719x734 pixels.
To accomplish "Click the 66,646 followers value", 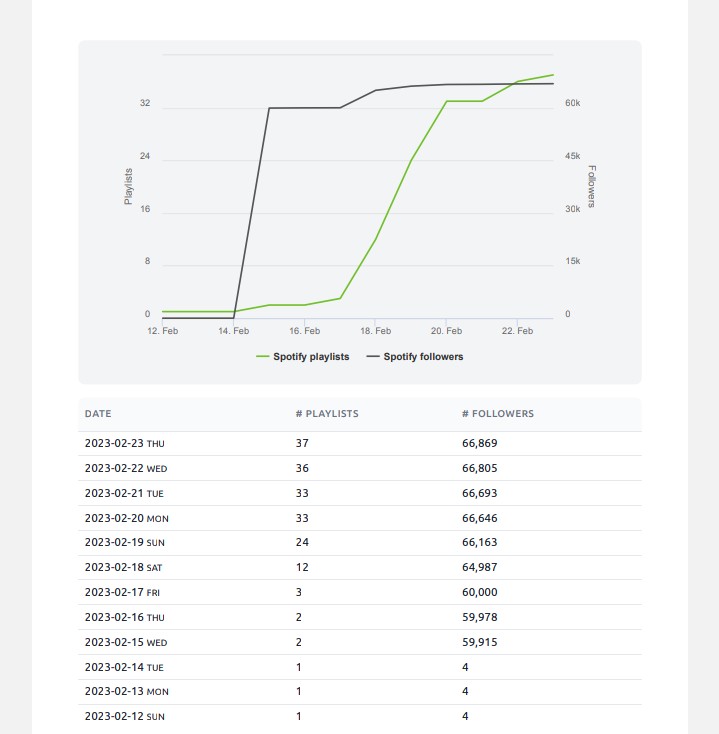I will [x=479, y=518].
